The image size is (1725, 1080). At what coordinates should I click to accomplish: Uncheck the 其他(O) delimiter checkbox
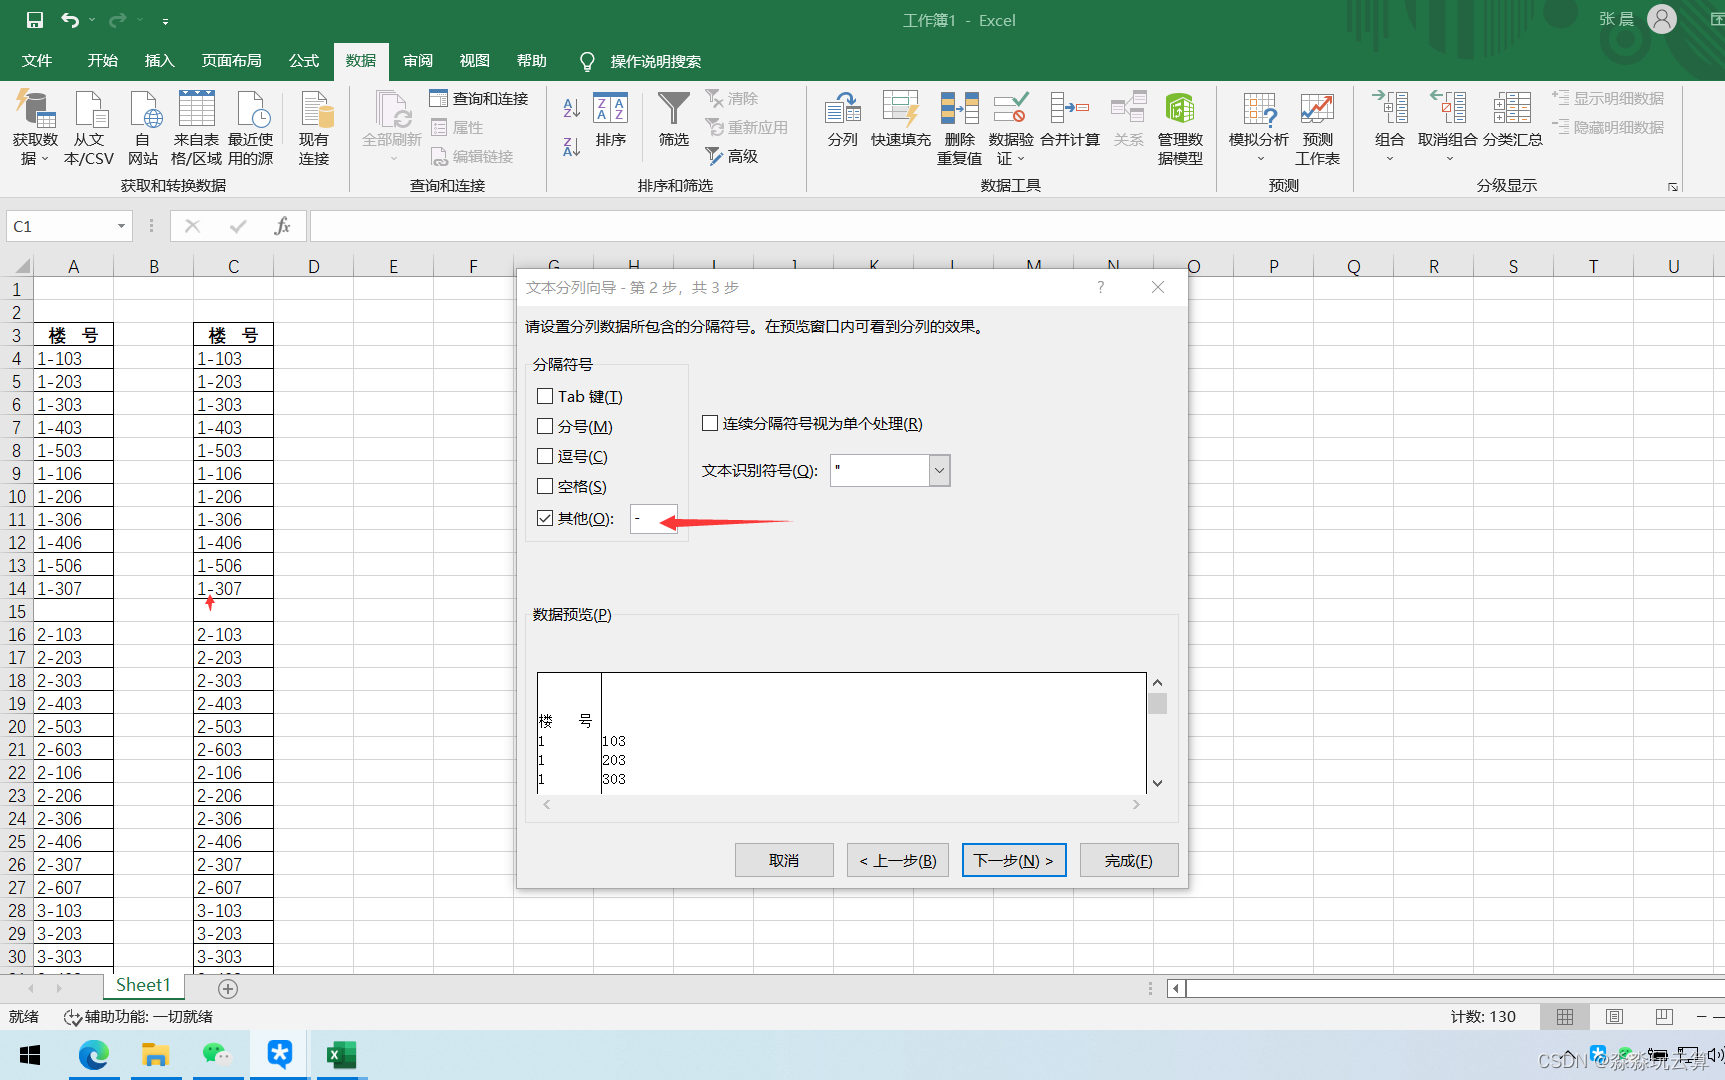click(545, 518)
